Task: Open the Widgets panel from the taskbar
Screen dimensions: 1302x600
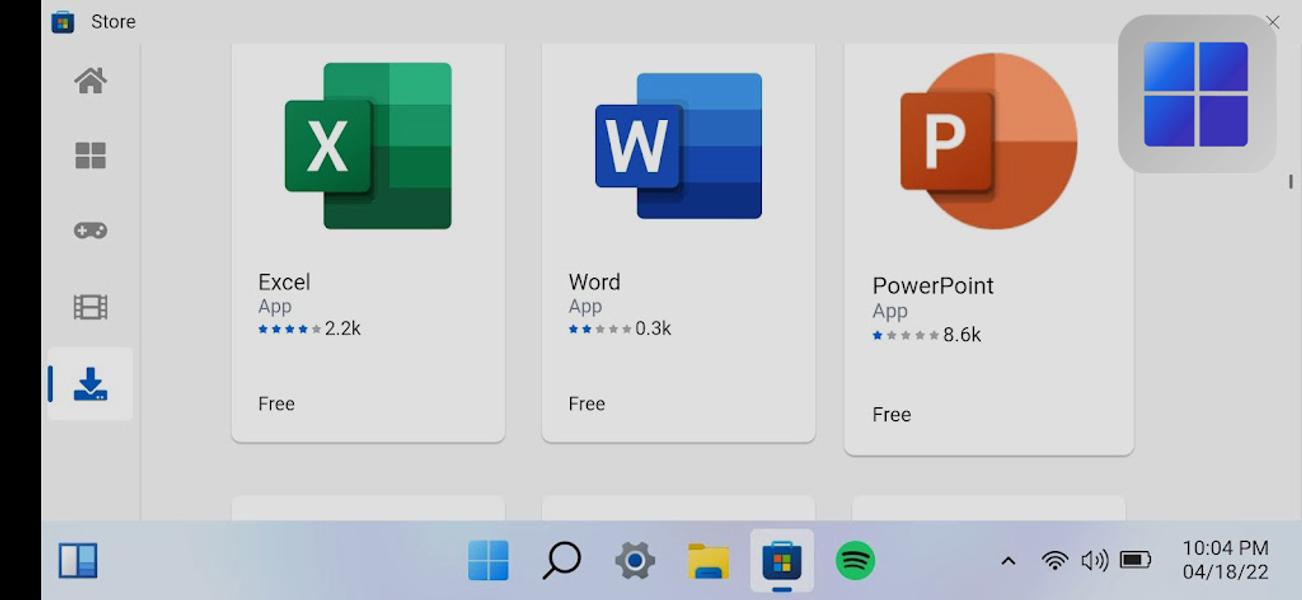Action: (78, 561)
